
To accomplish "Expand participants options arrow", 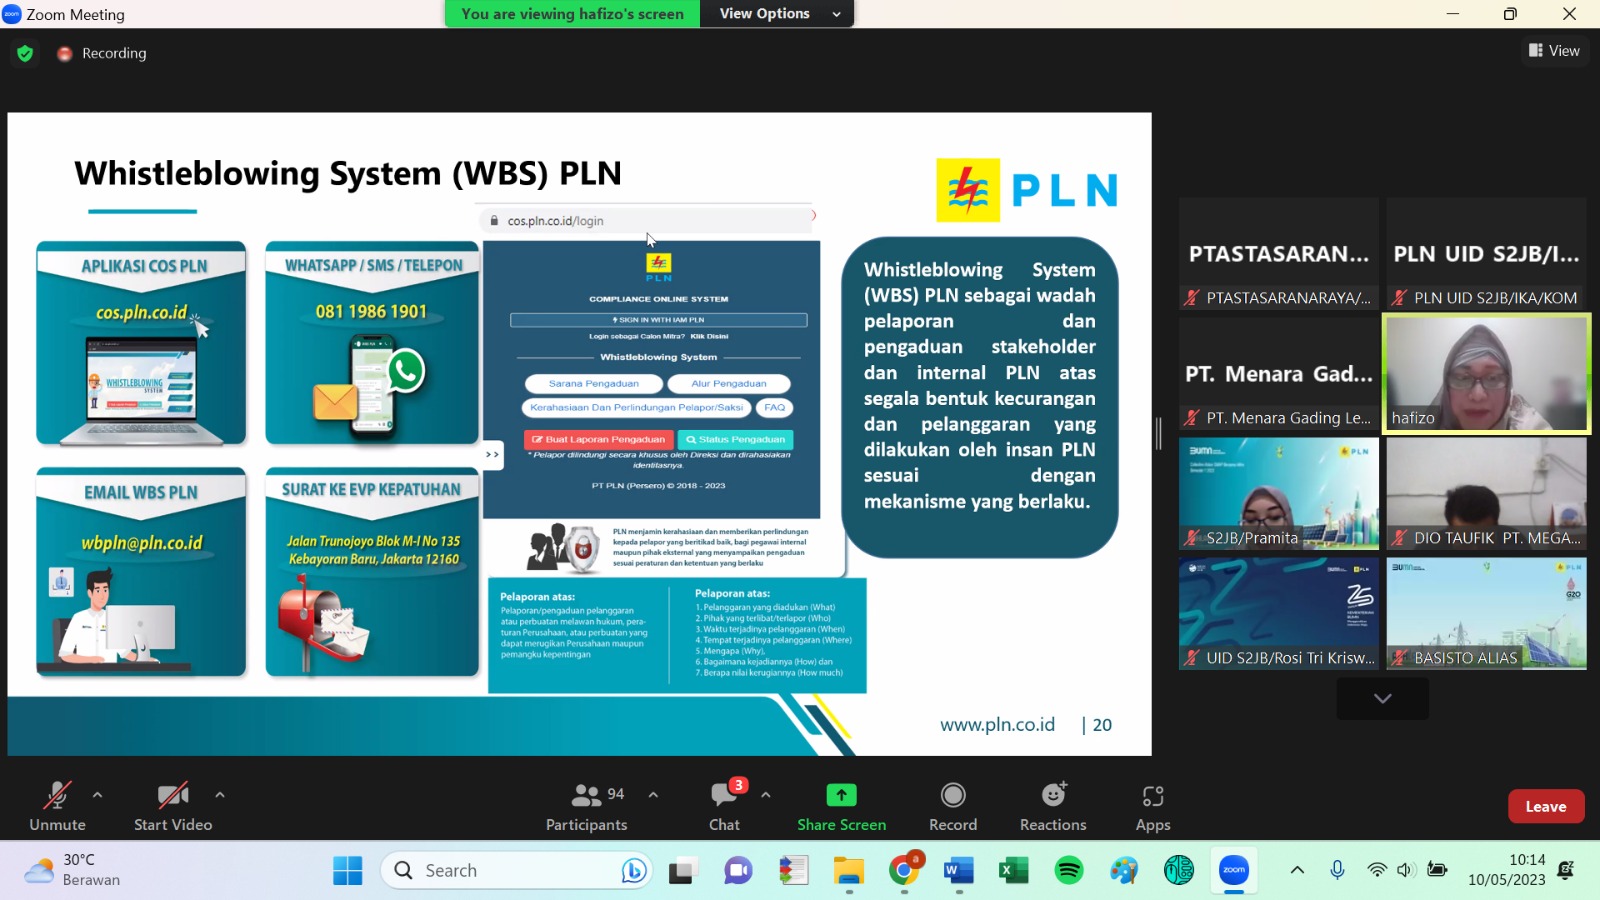I will [x=653, y=795].
